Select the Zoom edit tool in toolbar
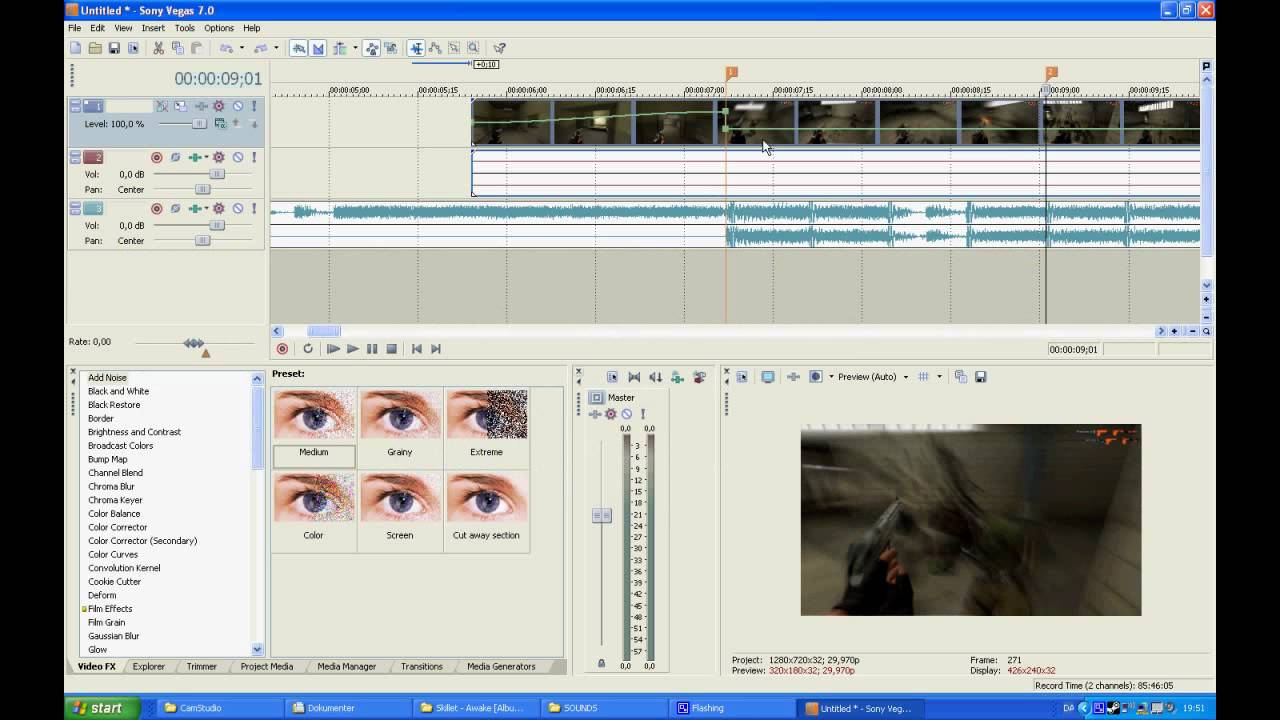Image resolution: width=1280 pixels, height=720 pixels. tap(473, 48)
